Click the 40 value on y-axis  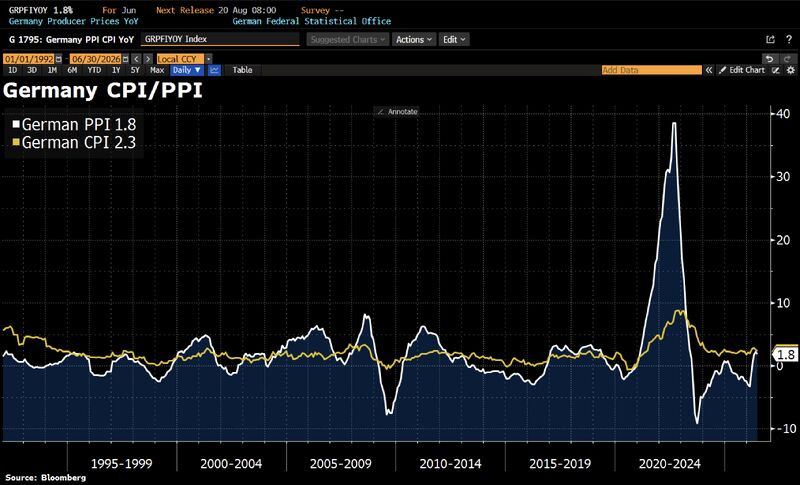pos(783,113)
